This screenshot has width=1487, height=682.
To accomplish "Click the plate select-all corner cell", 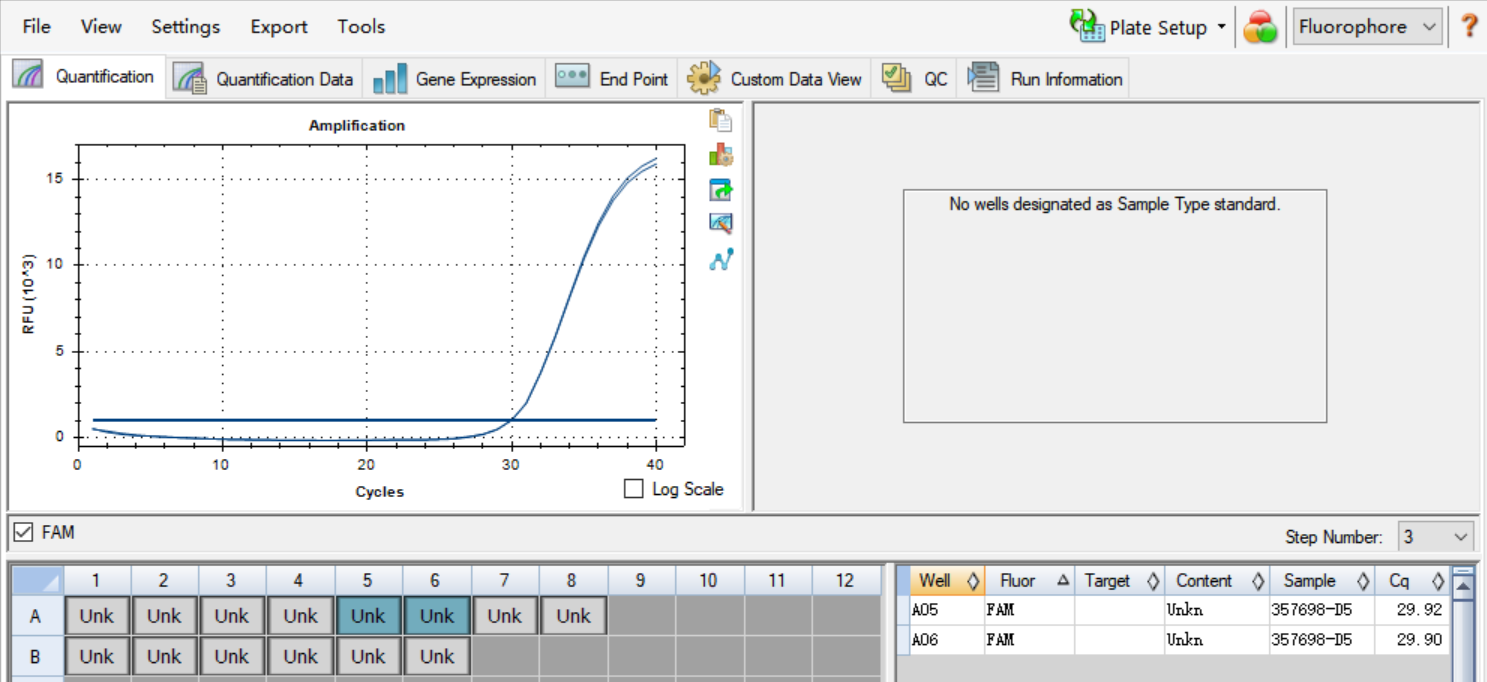I will [36, 580].
